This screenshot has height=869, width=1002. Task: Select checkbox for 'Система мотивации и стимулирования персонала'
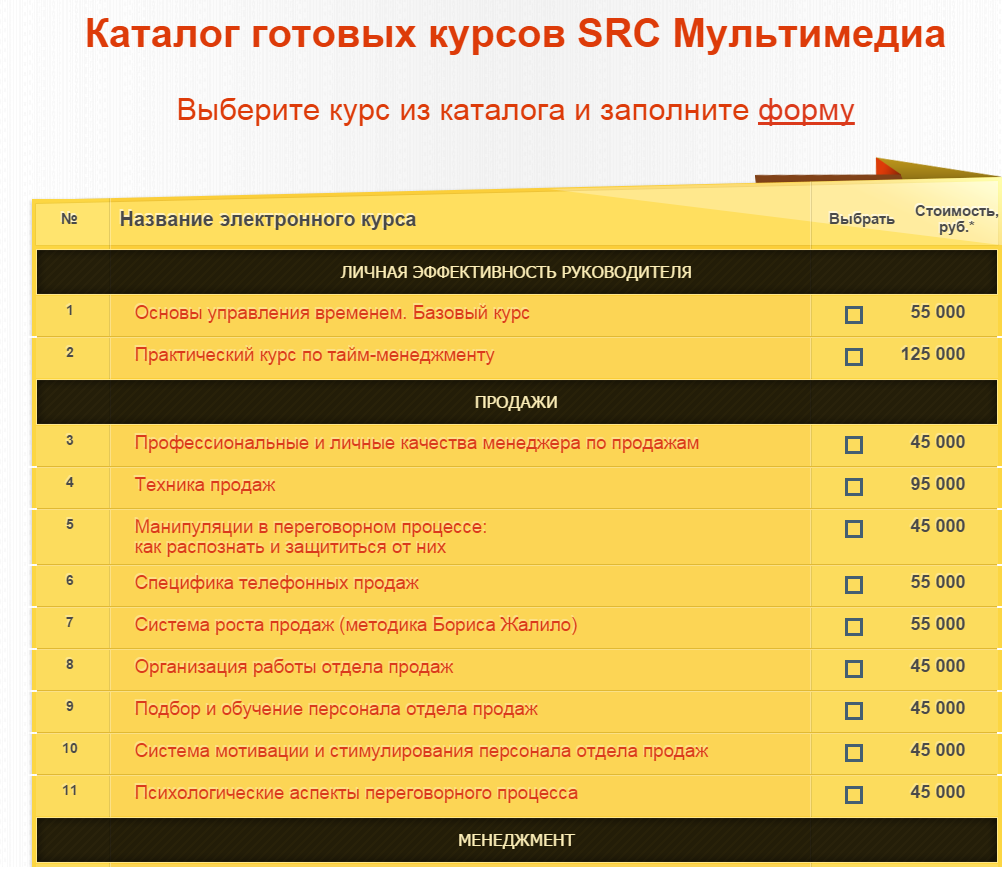(854, 753)
